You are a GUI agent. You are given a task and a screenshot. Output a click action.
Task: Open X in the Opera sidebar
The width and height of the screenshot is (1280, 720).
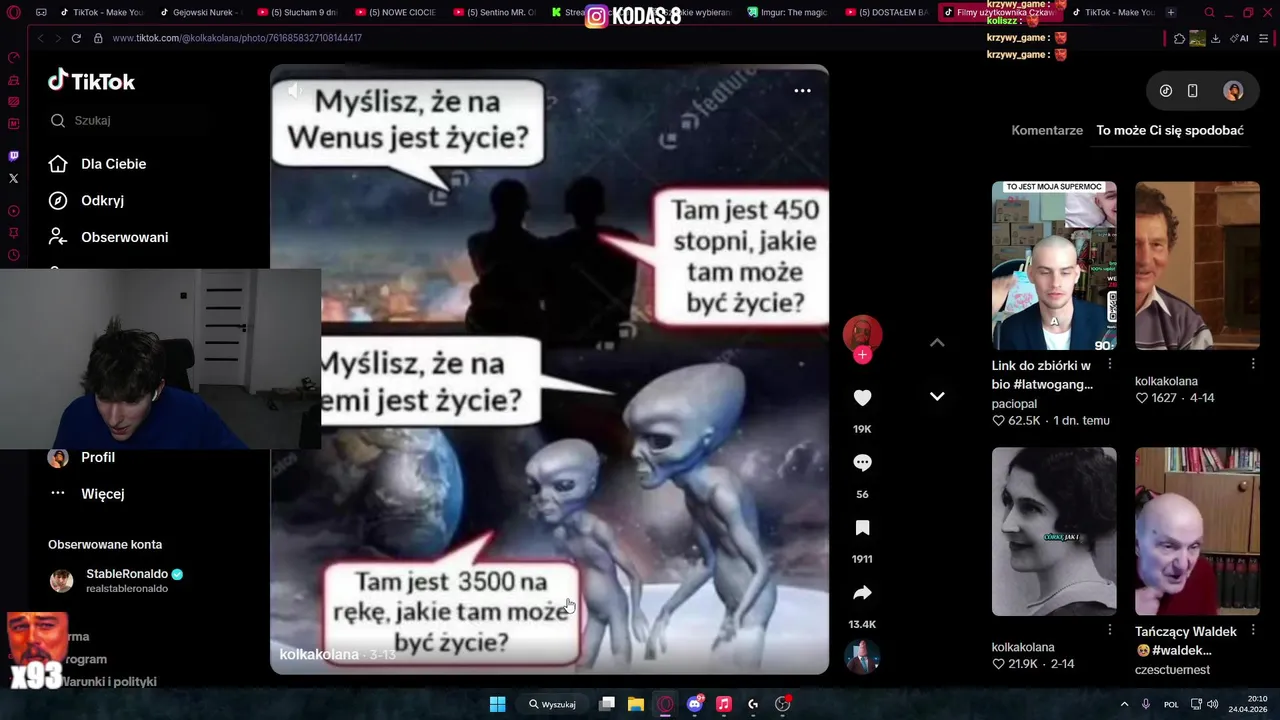click(13, 178)
